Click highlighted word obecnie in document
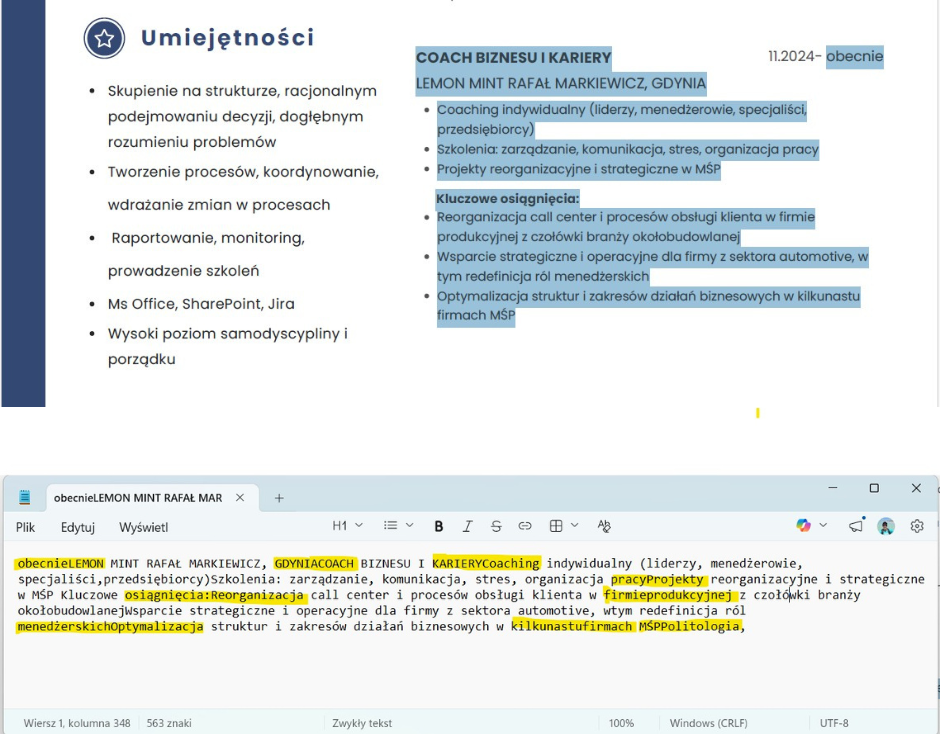Image resolution: width=940 pixels, height=734 pixels. [854, 56]
